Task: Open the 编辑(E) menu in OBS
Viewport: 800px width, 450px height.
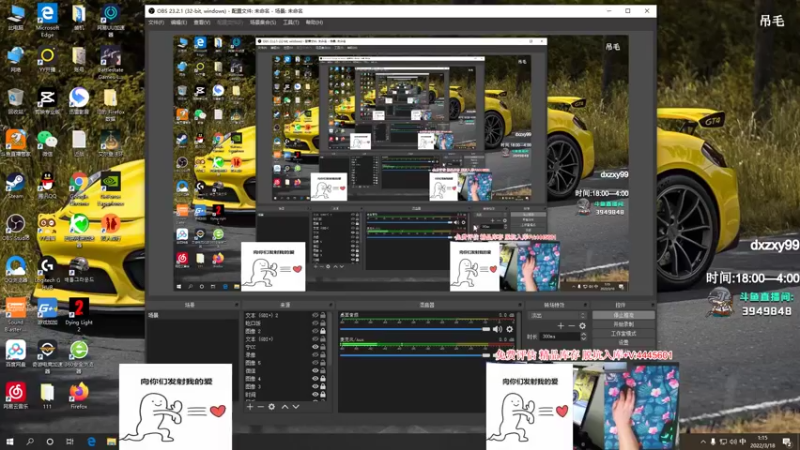Action: [x=179, y=22]
